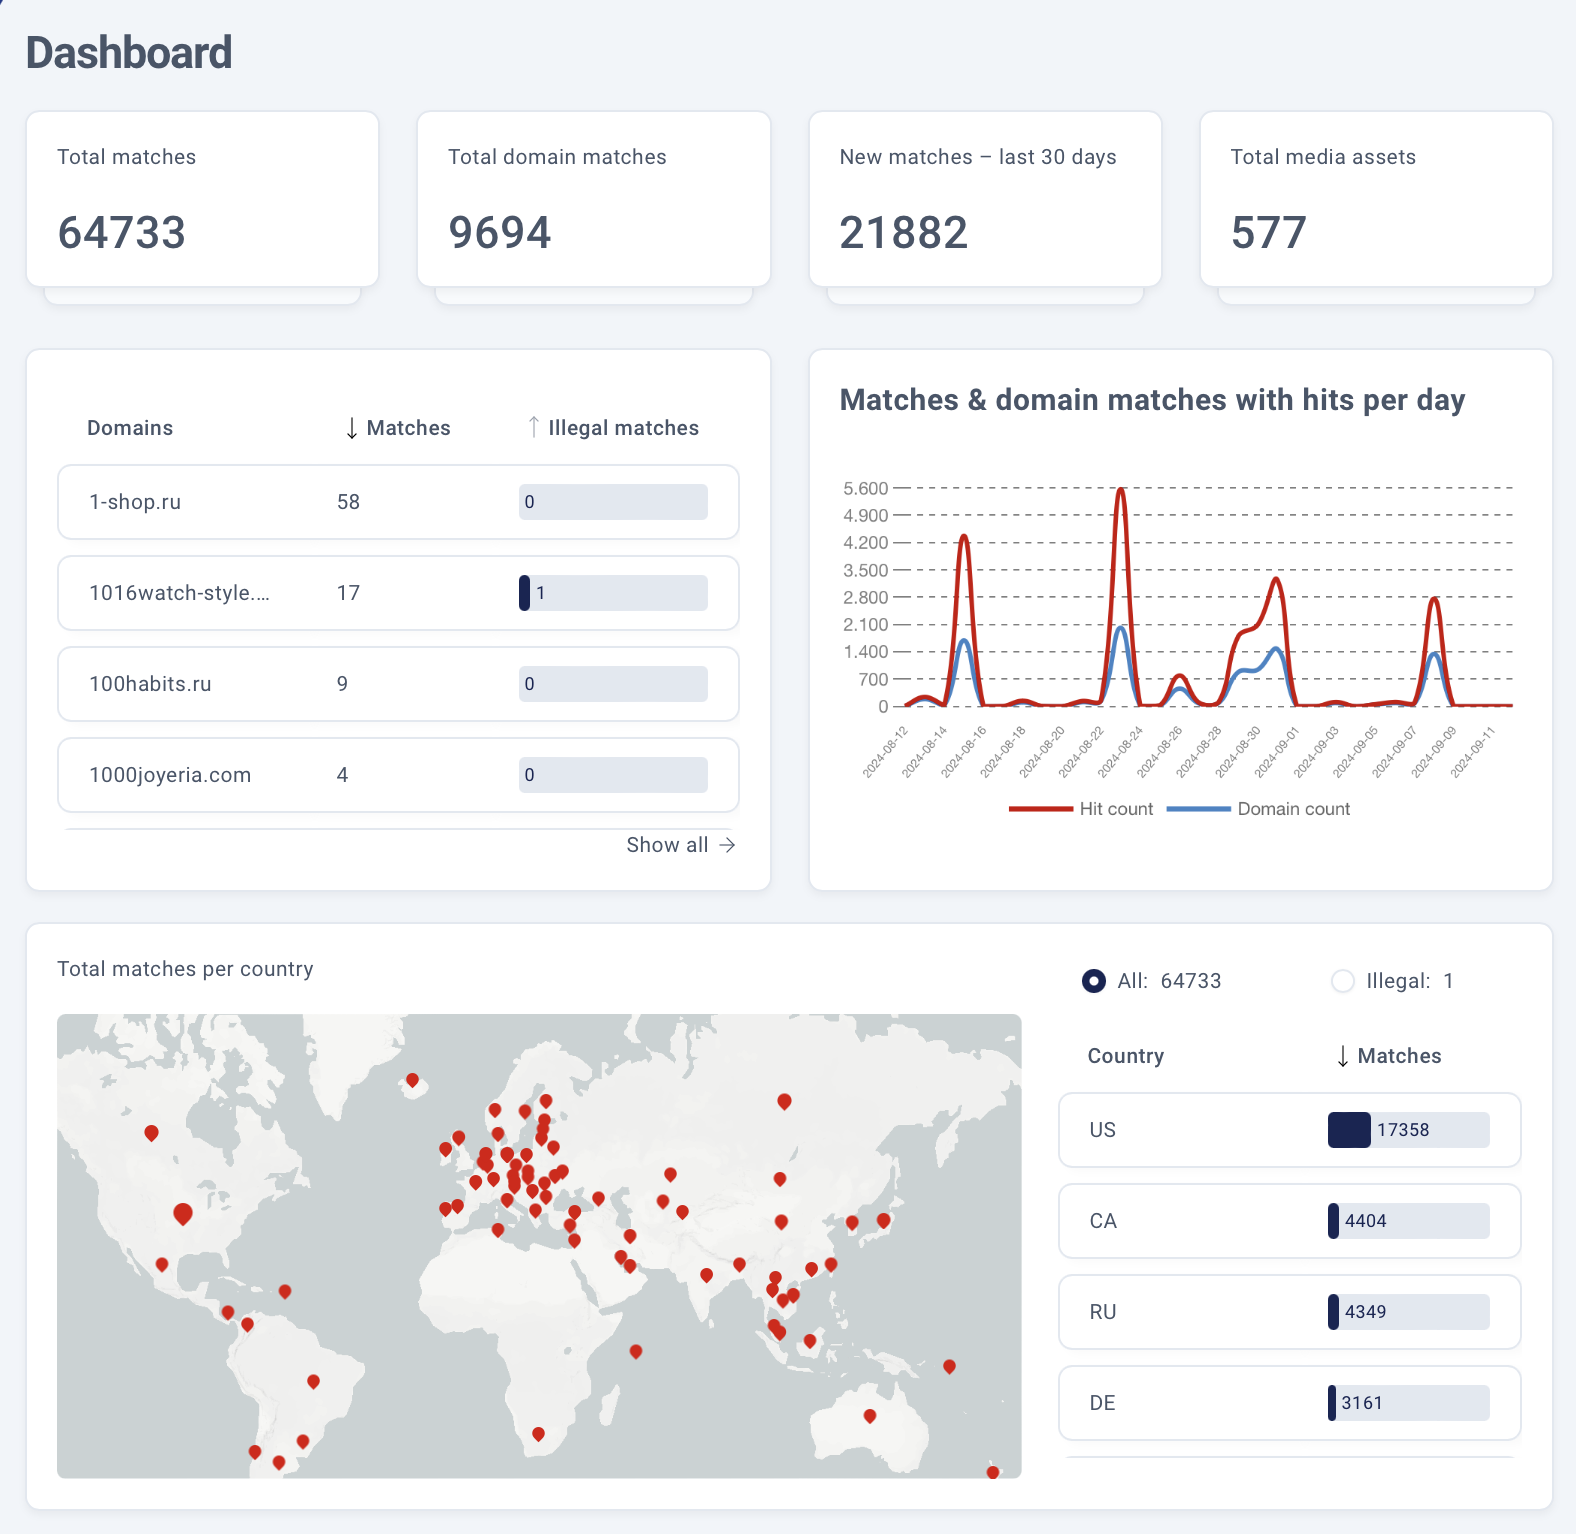Sort domains by Matches down arrow

352,428
